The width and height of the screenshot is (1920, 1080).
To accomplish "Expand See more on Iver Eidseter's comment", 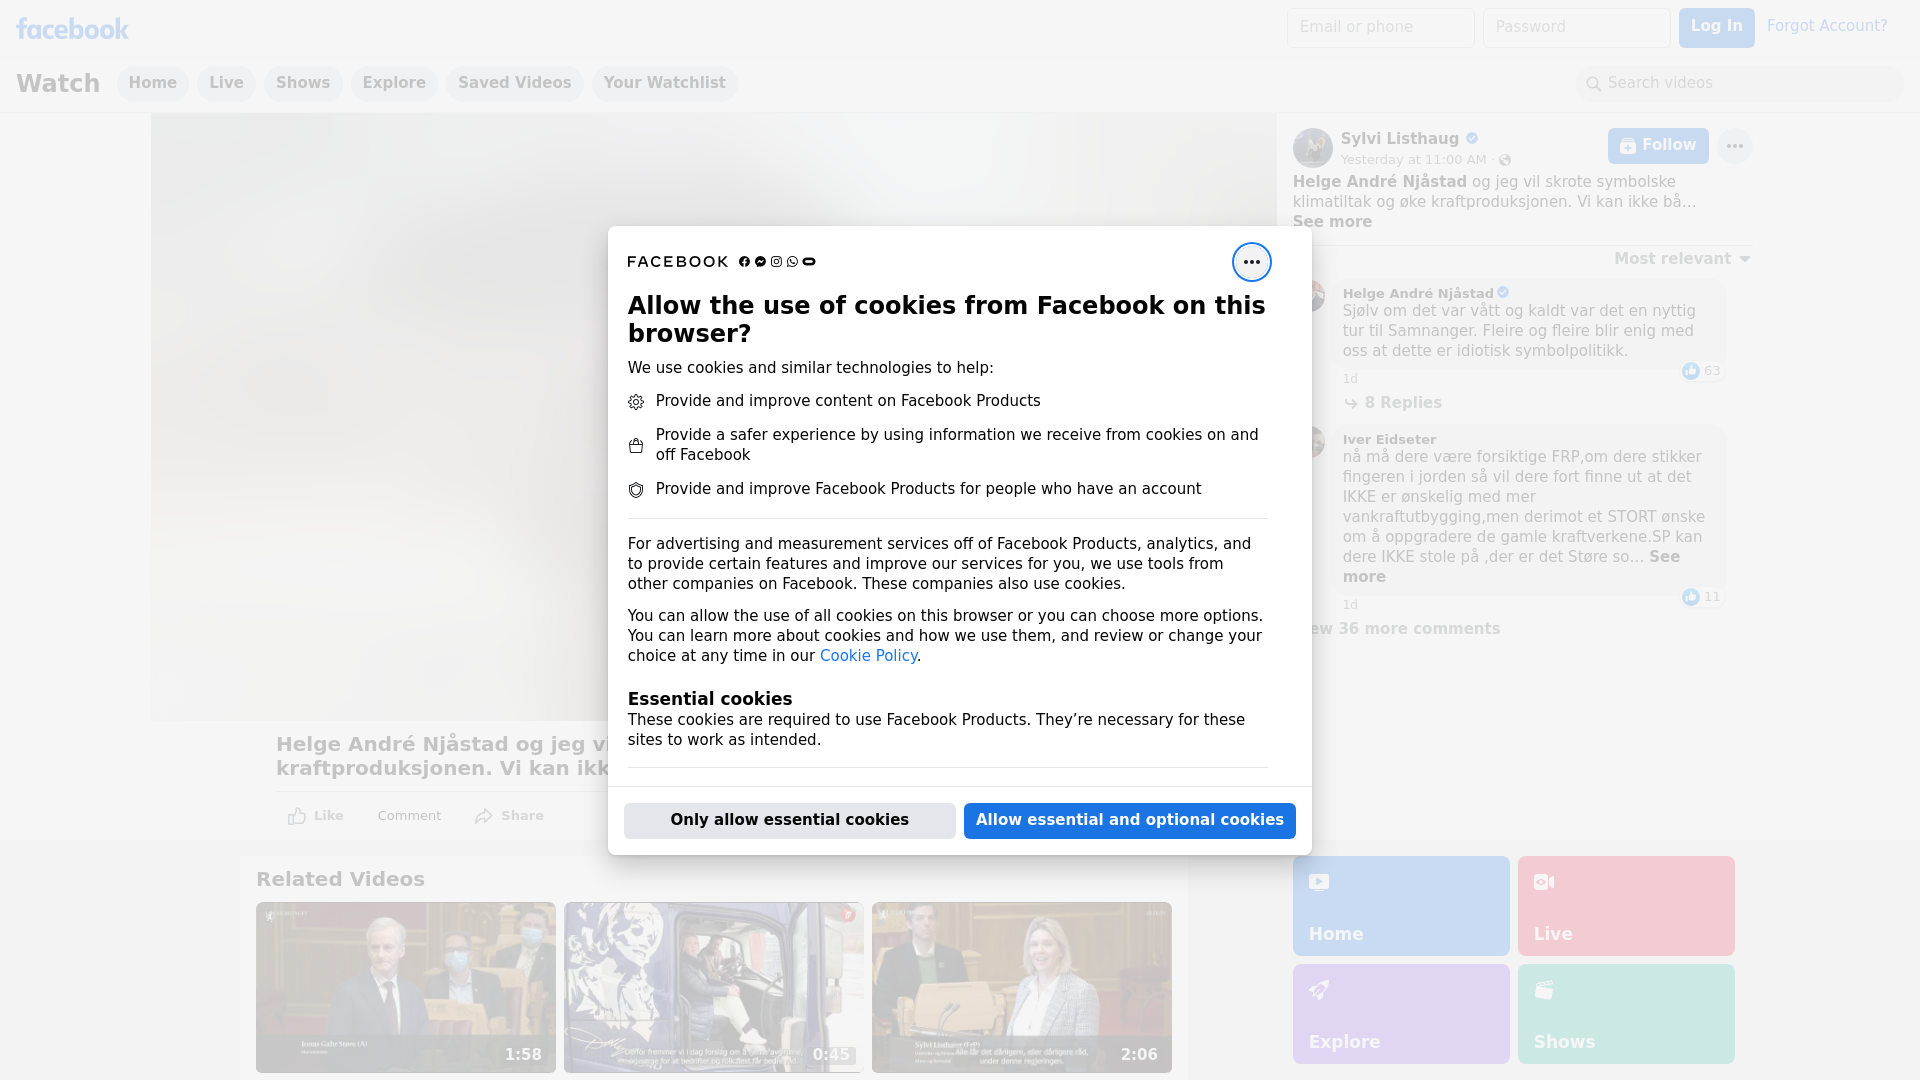I will click(x=1664, y=557).
